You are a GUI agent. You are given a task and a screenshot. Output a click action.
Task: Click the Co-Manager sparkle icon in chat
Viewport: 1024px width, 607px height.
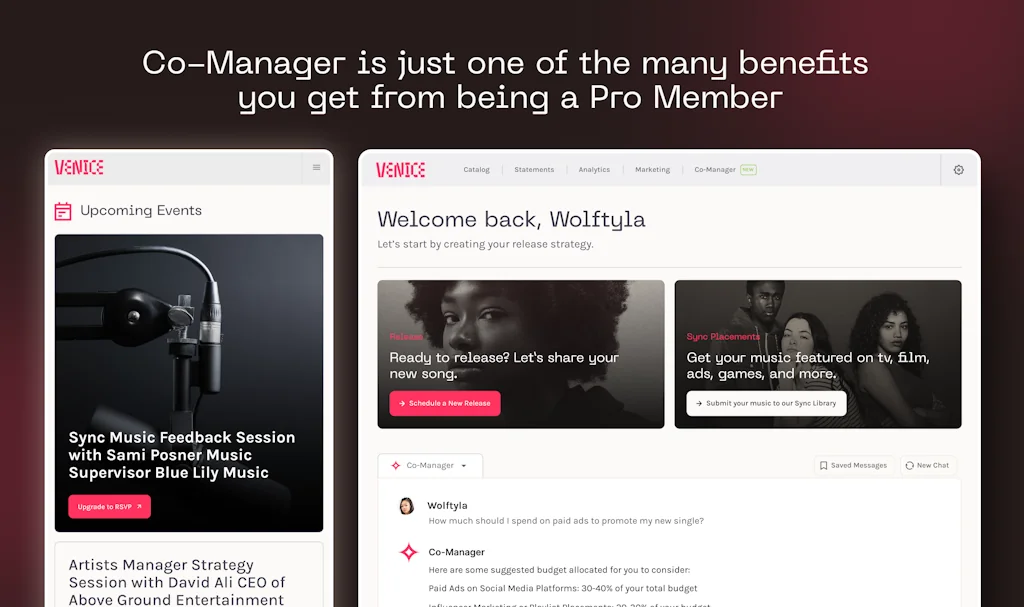tap(409, 552)
